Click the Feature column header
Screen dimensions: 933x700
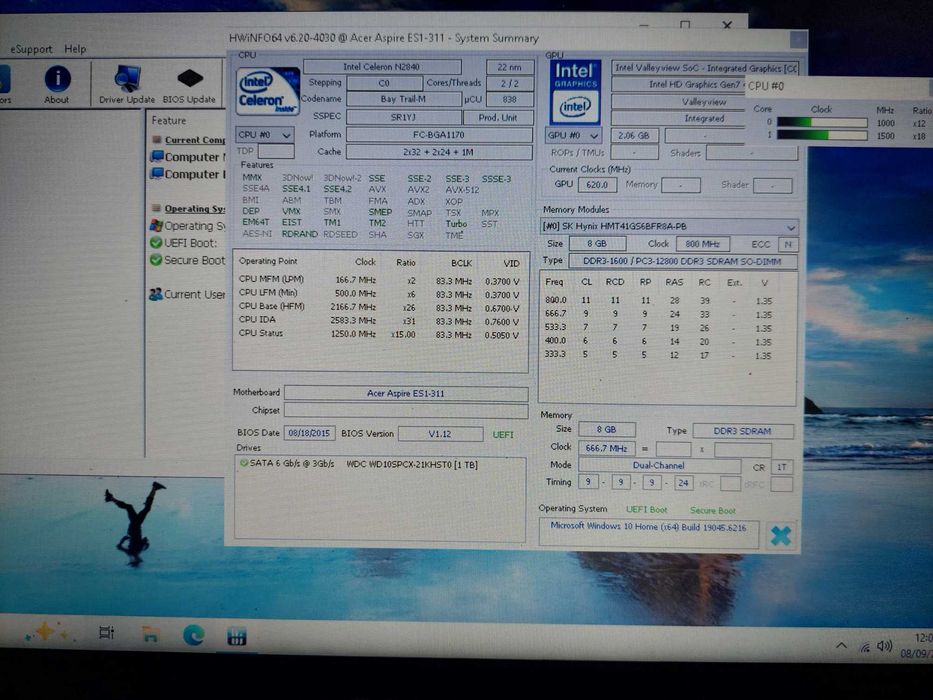[169, 120]
